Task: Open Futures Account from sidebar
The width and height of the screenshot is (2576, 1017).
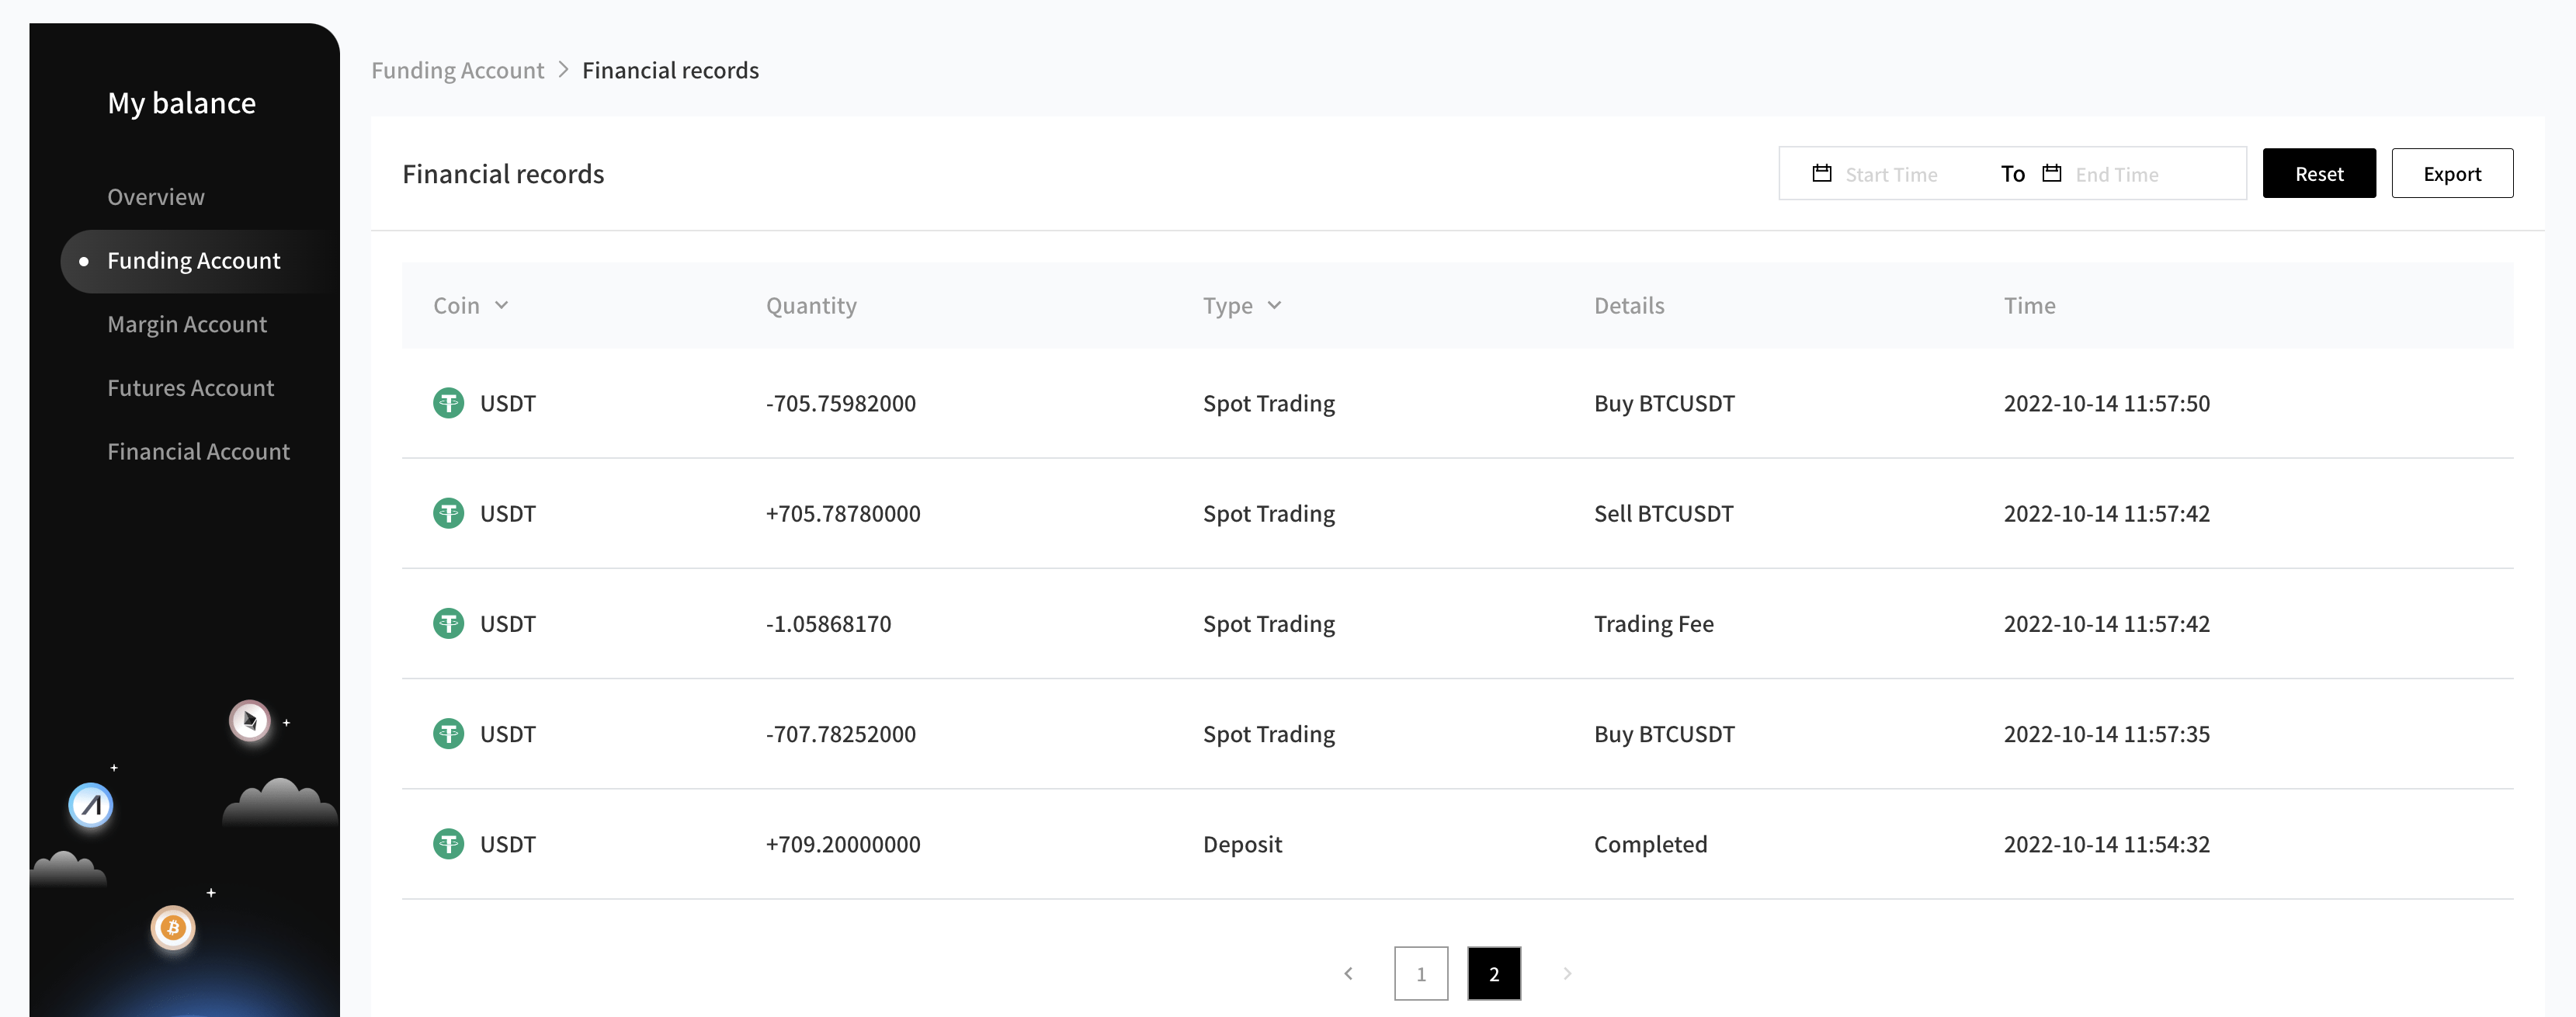Action: coord(190,388)
